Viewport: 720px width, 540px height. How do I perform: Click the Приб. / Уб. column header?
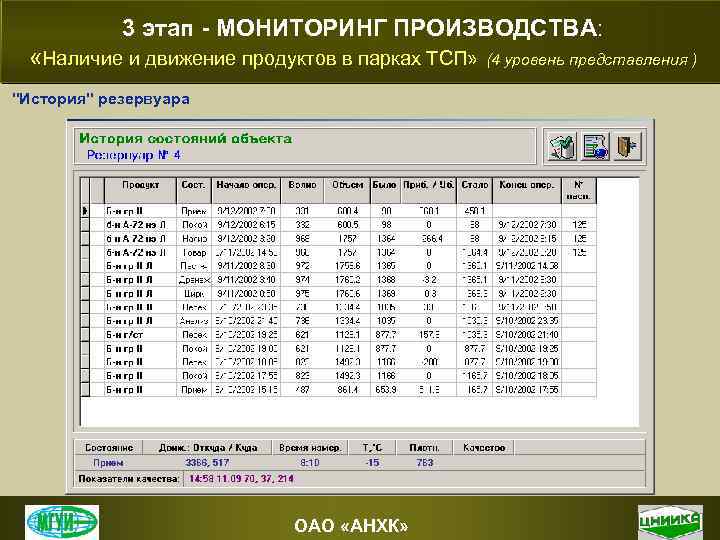click(428, 191)
